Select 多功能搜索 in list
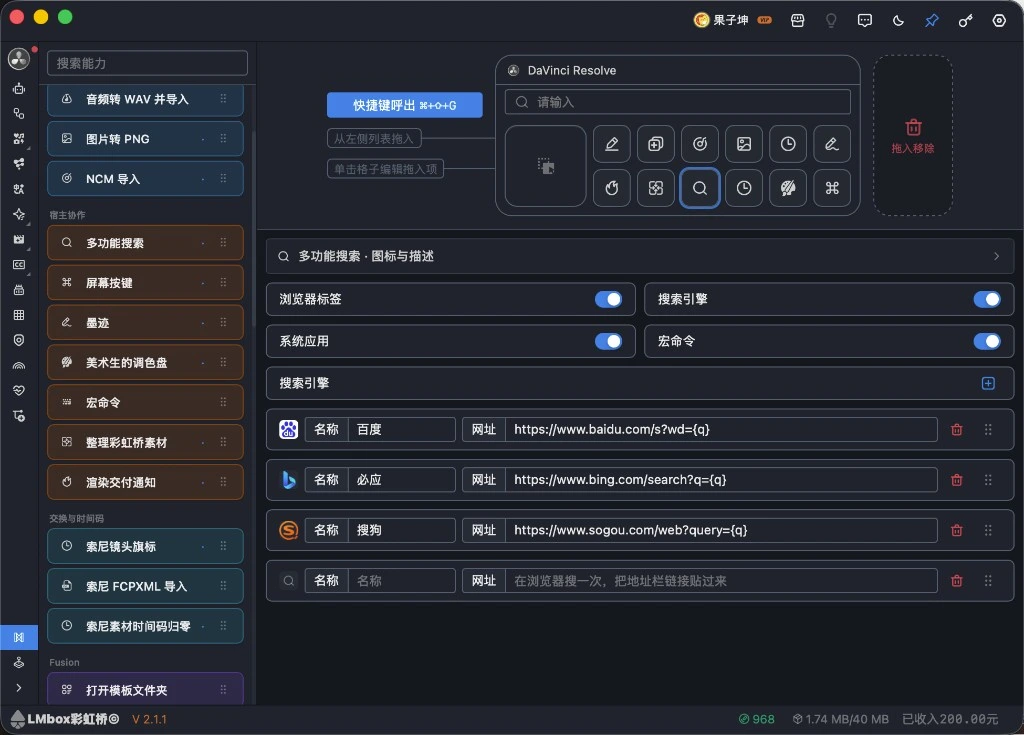Screen dimensions: 1024x735 coord(145,243)
